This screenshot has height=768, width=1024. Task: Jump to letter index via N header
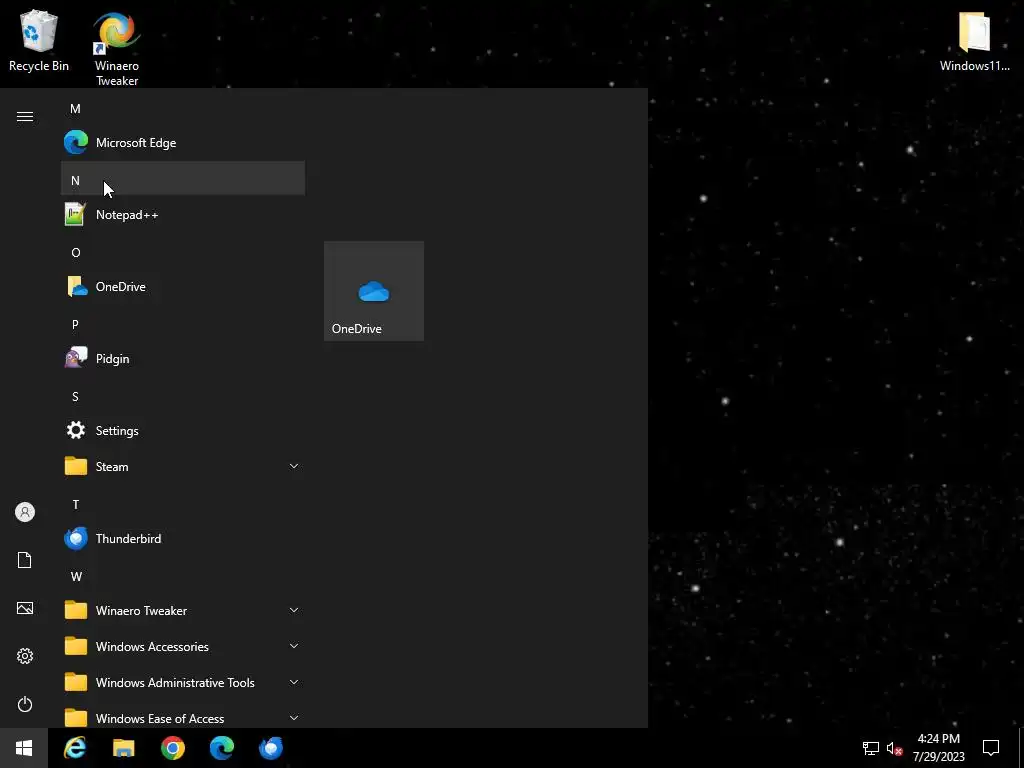(183, 178)
